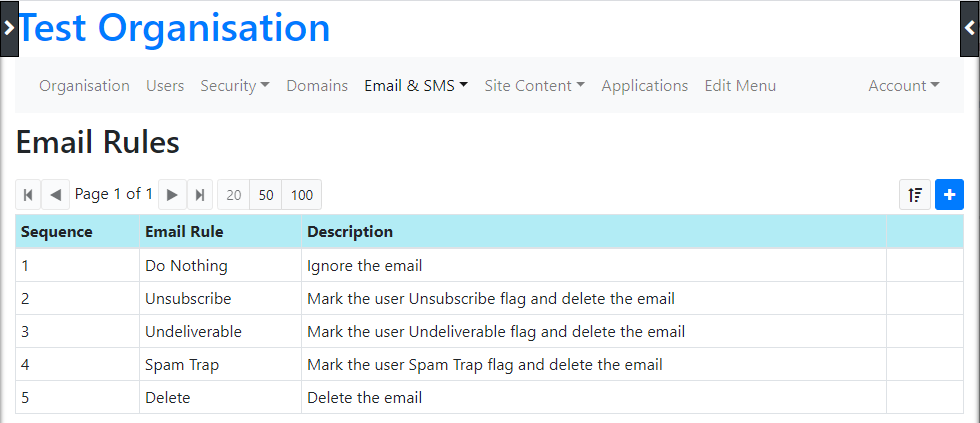Open the Security dropdown menu
Screen dimensions: 980x423
(235, 86)
